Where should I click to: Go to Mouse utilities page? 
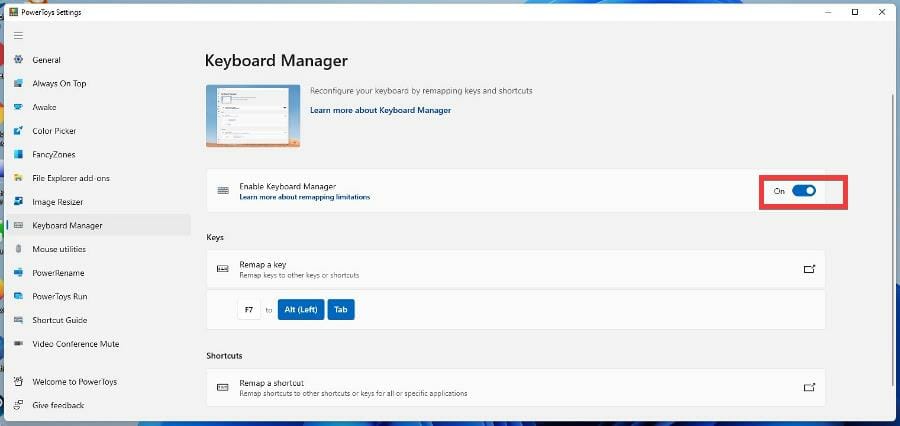coord(59,249)
